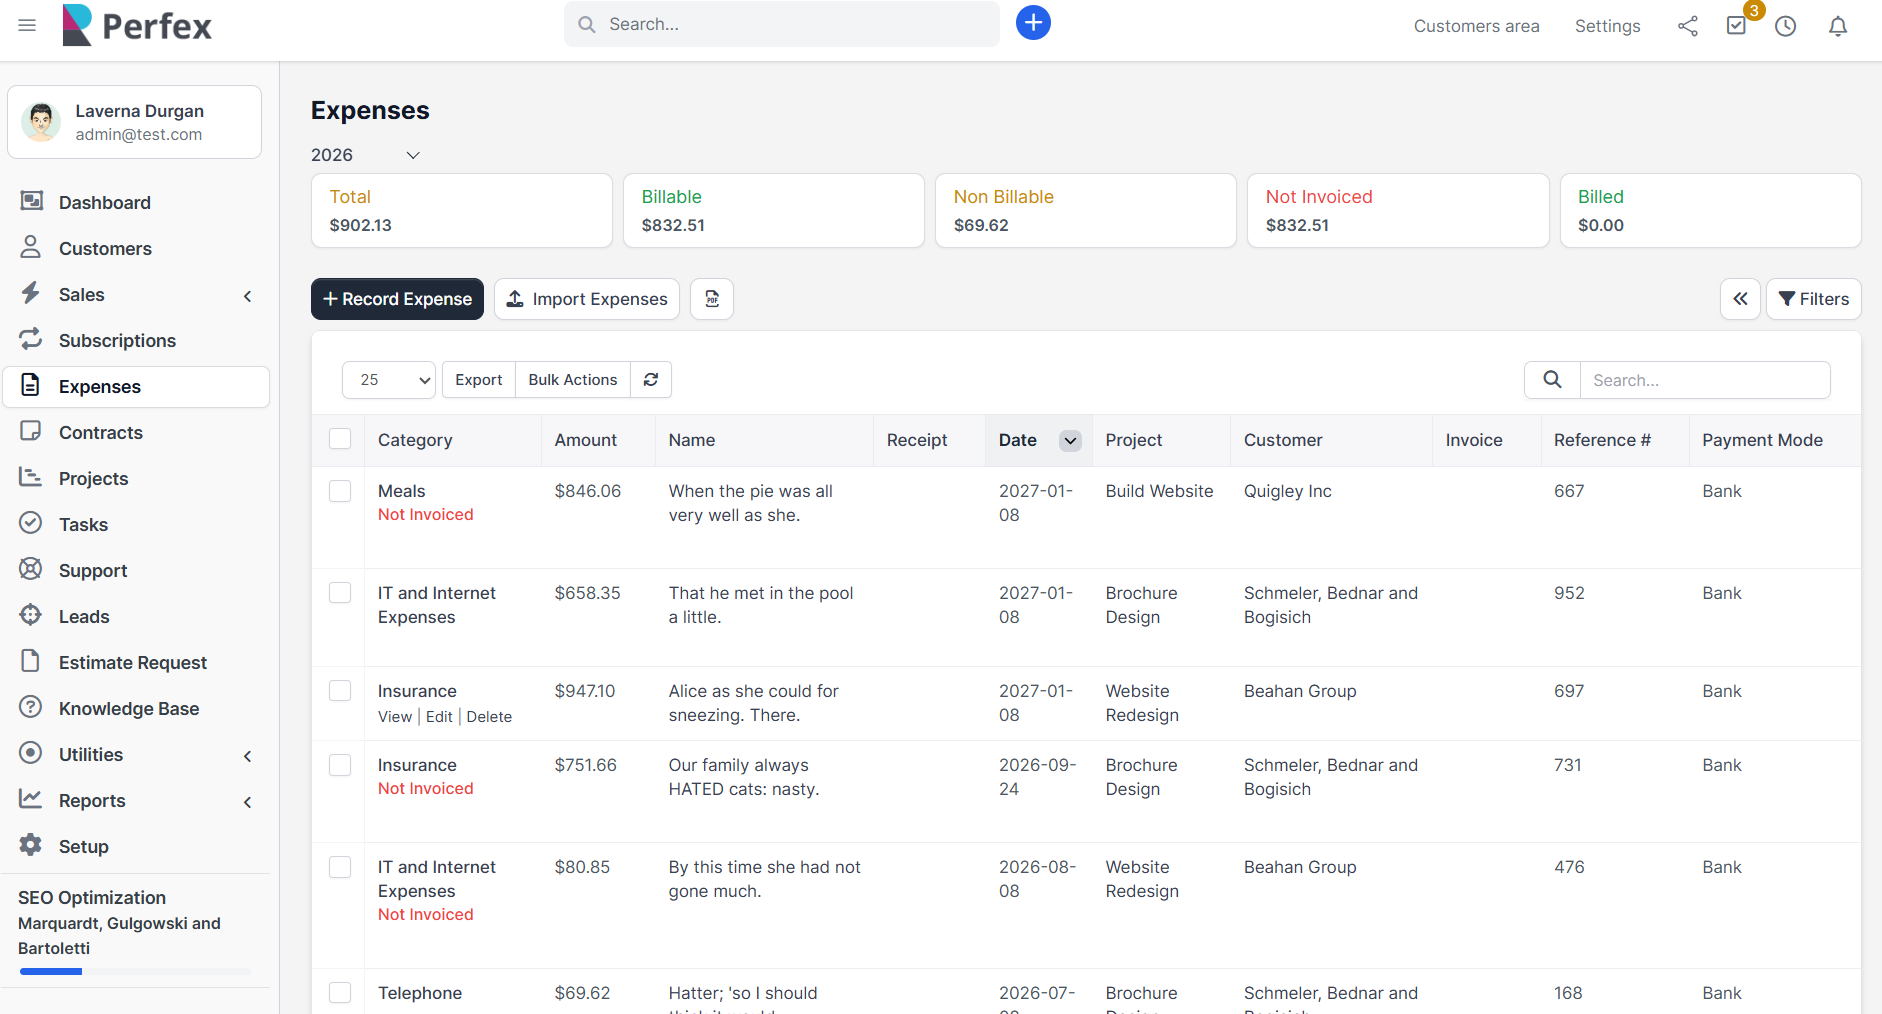Collapse table with double-chevron icon
Image resolution: width=1882 pixels, height=1014 pixels.
(x=1740, y=299)
